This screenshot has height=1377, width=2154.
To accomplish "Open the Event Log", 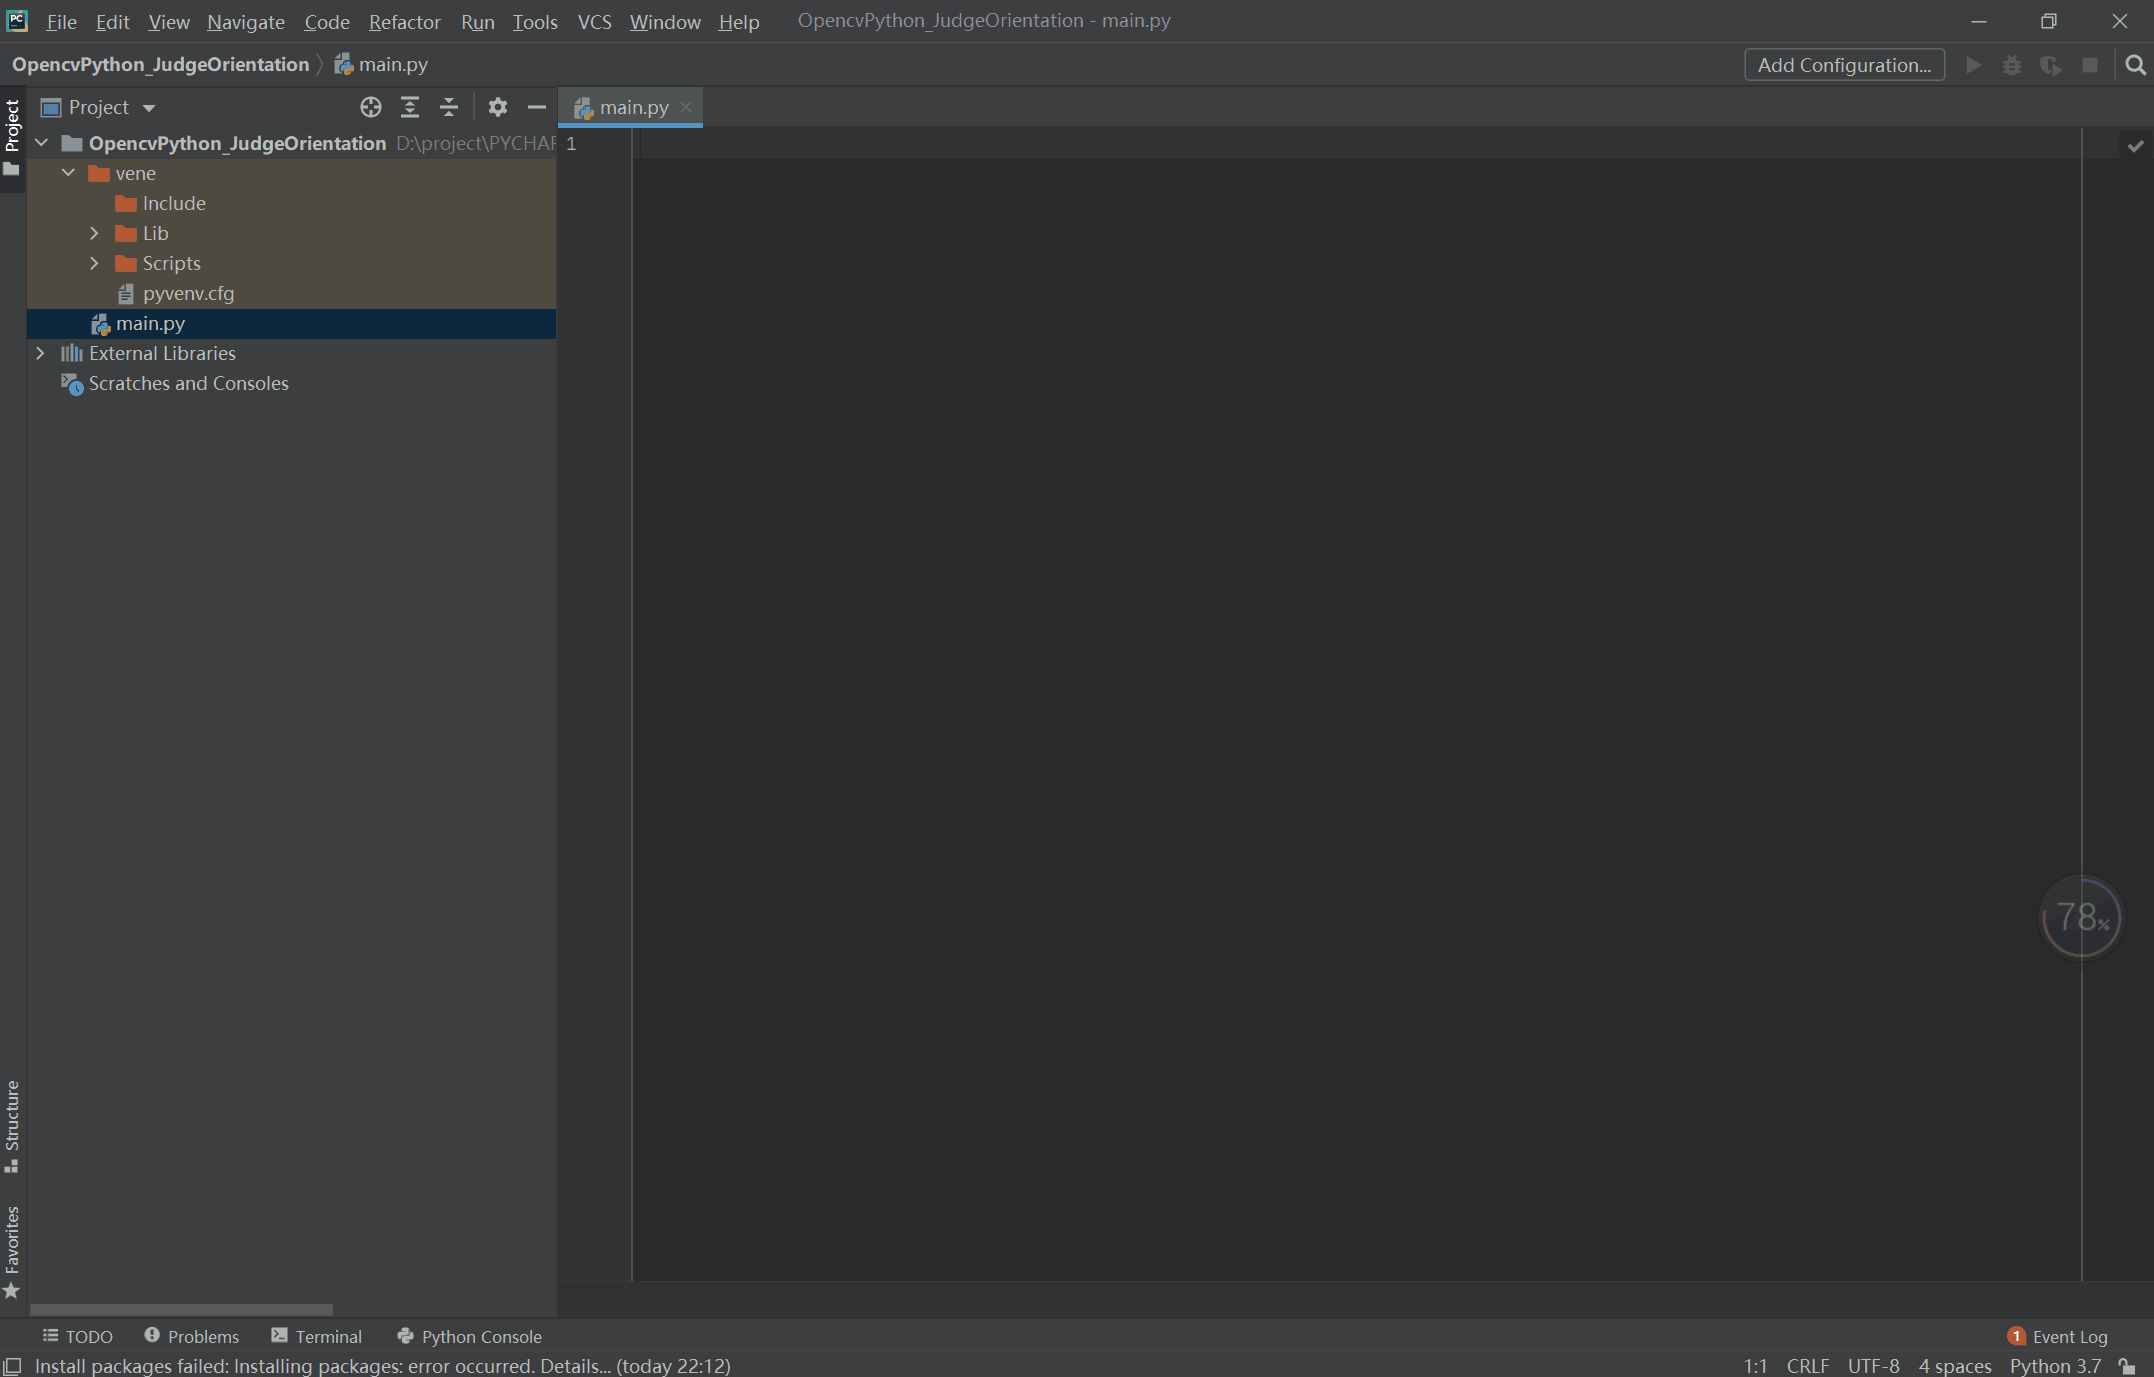I will tap(2067, 1336).
